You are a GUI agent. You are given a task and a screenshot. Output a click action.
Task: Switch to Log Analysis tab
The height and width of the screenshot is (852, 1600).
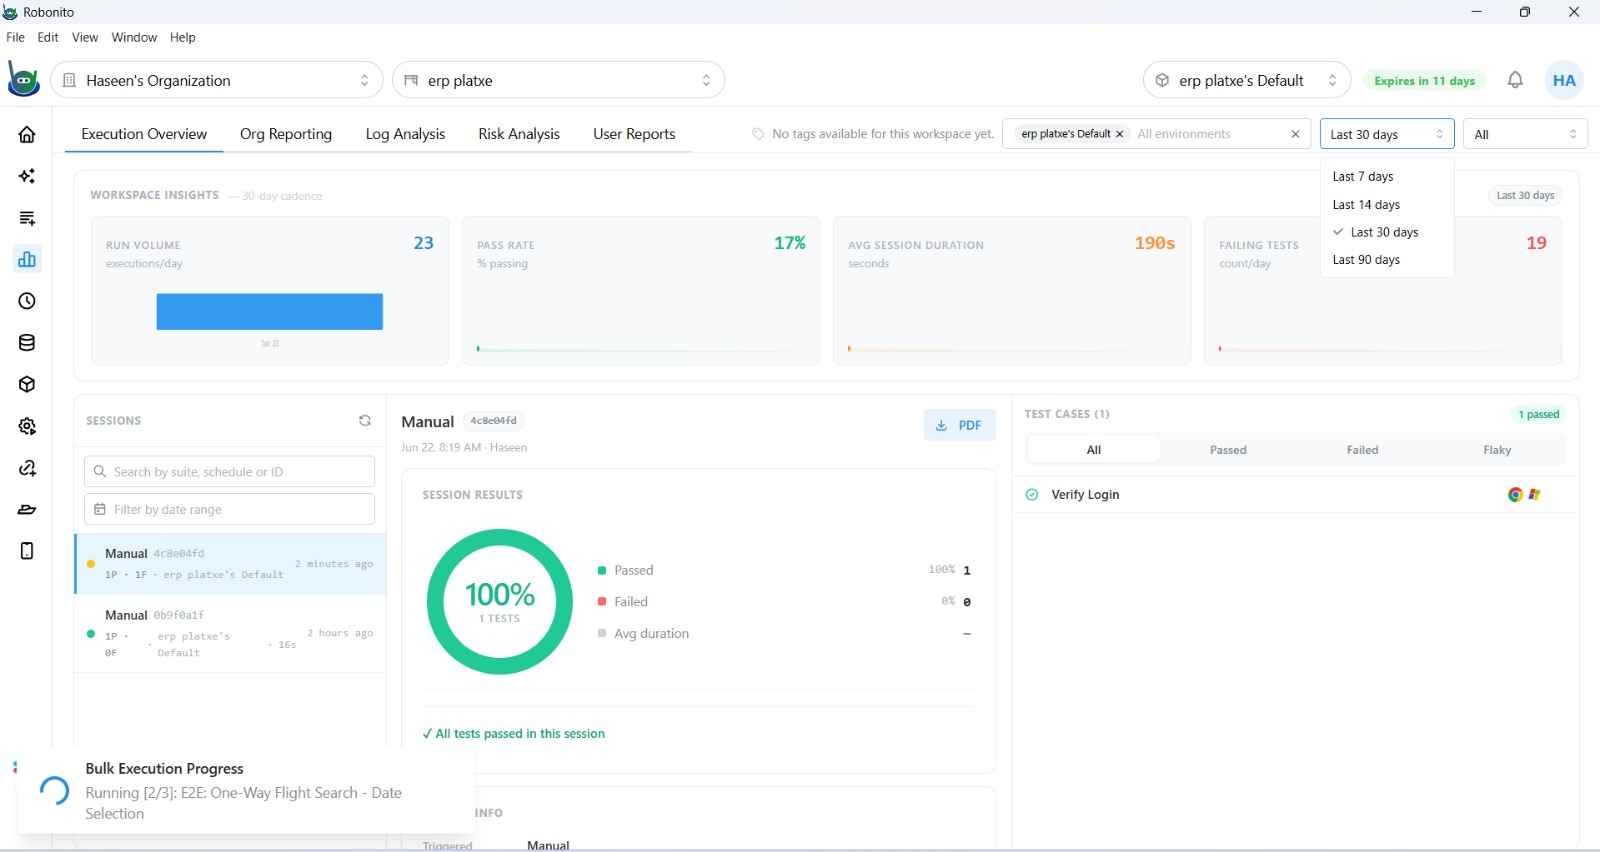pos(405,134)
